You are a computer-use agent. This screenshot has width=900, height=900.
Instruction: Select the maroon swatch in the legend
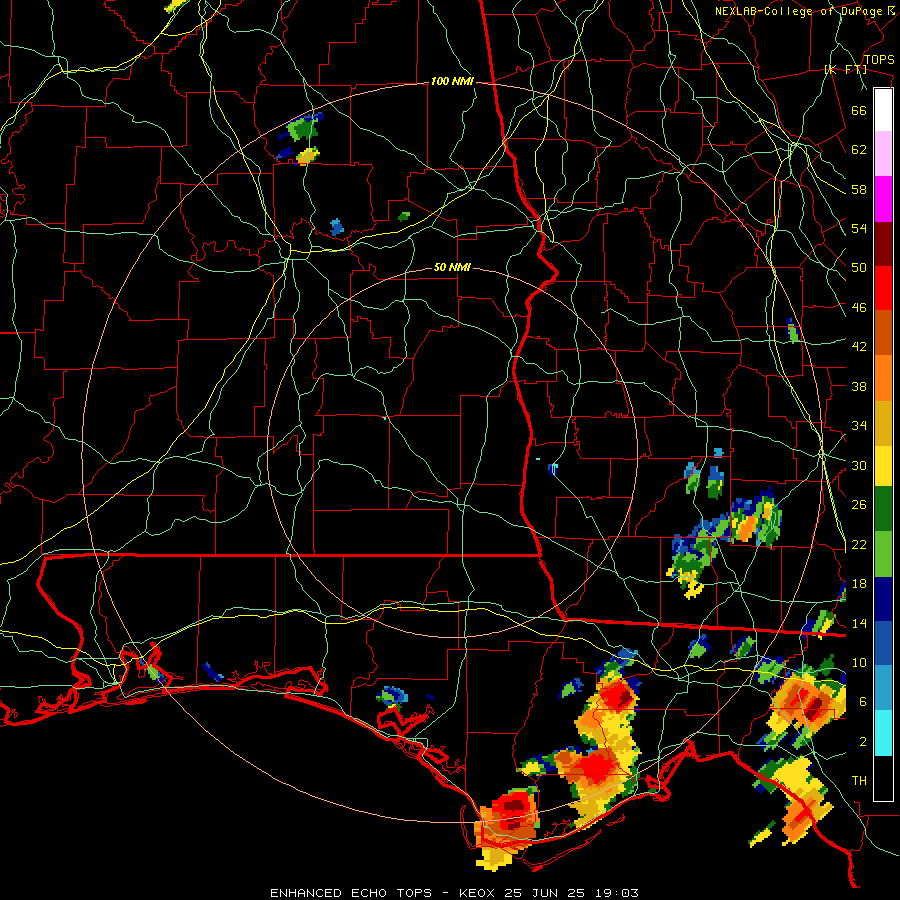click(883, 244)
